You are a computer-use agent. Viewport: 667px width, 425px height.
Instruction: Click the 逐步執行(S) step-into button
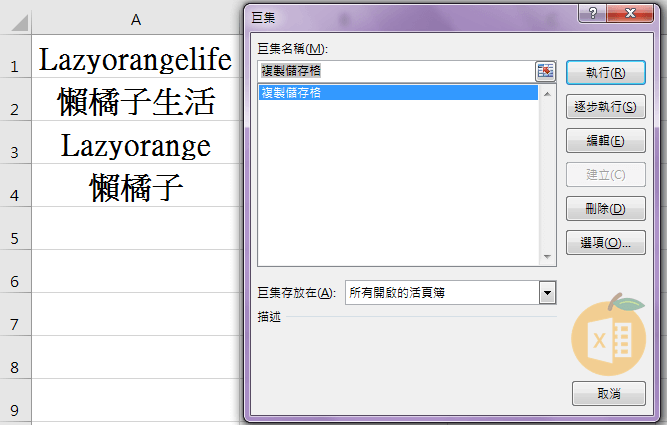coord(605,107)
